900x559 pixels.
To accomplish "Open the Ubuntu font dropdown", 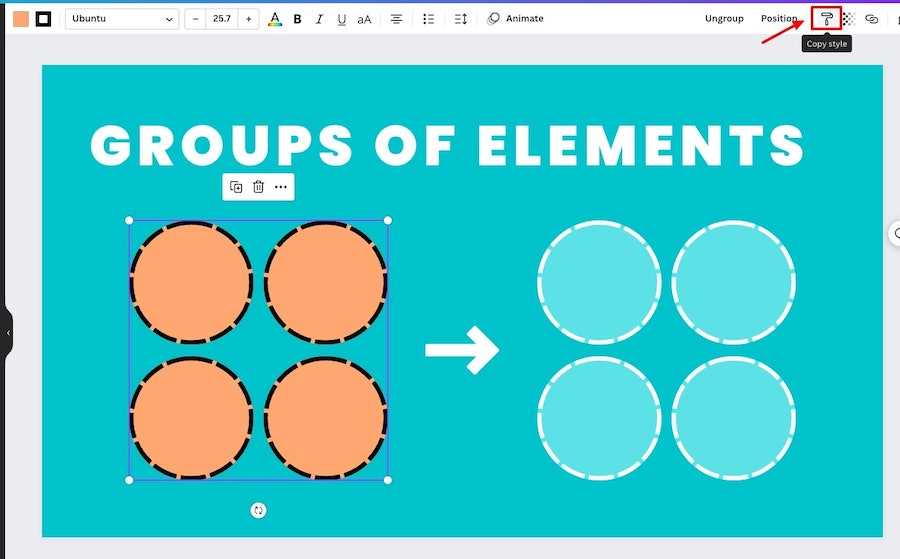I will click(122, 19).
